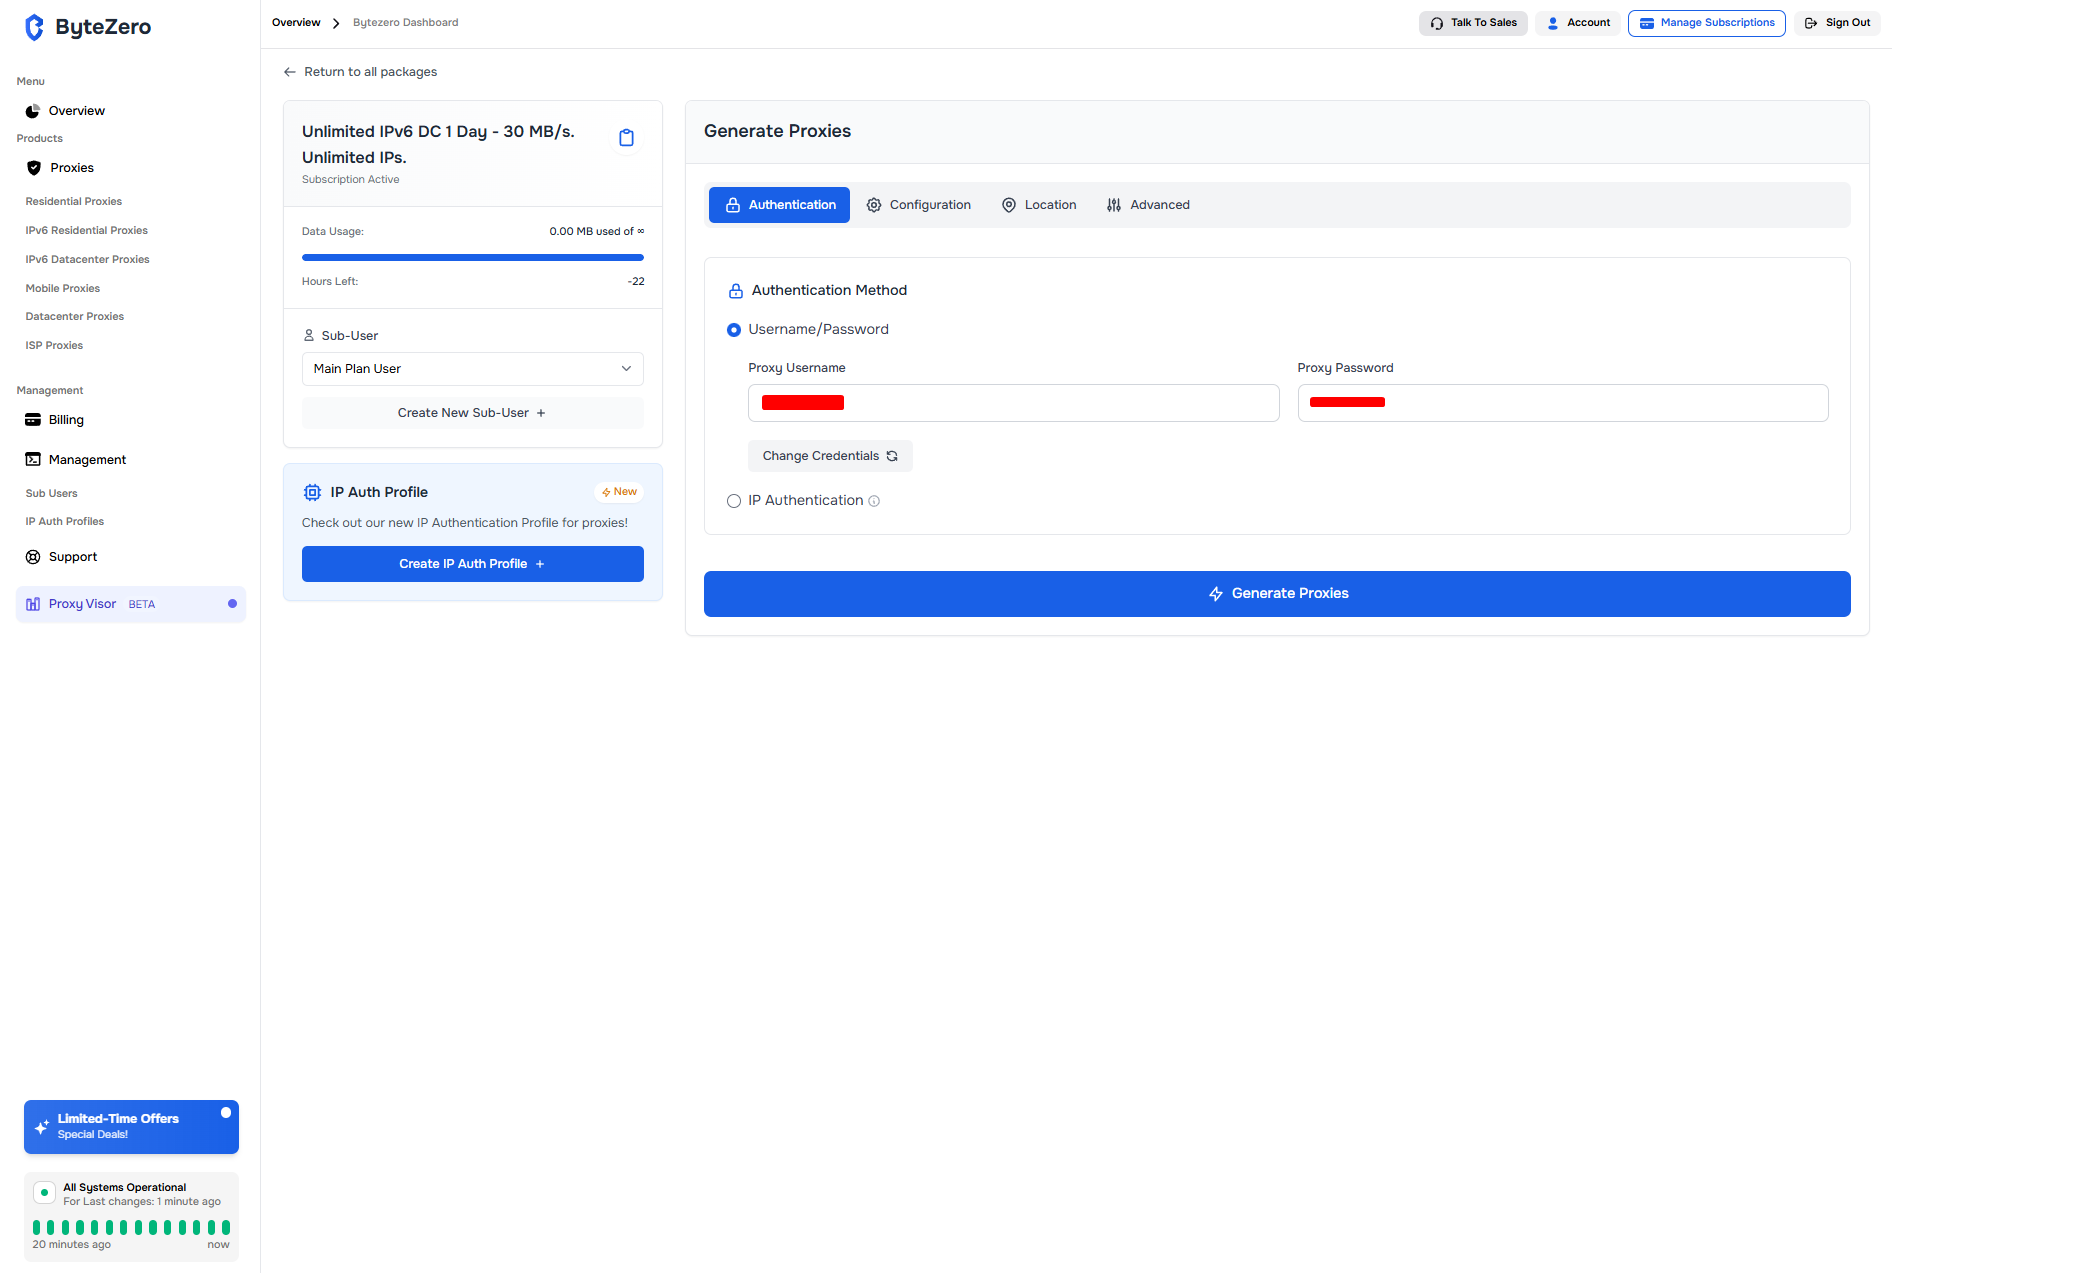Click the uptime status bars
Image resolution: width=2081 pixels, height=1273 pixels.
(x=131, y=1227)
